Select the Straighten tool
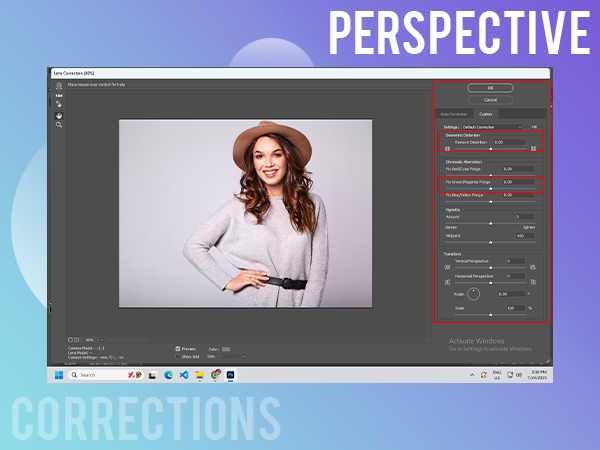The image size is (600, 450). pos(59,95)
